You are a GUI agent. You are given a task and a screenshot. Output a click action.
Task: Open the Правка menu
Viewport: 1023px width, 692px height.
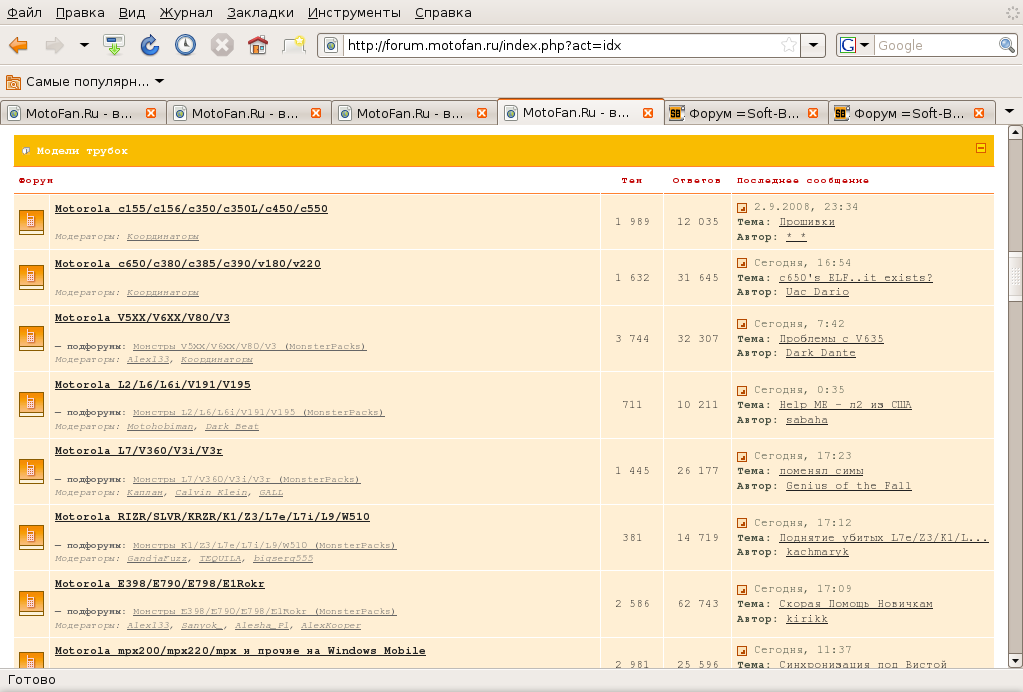[80, 12]
